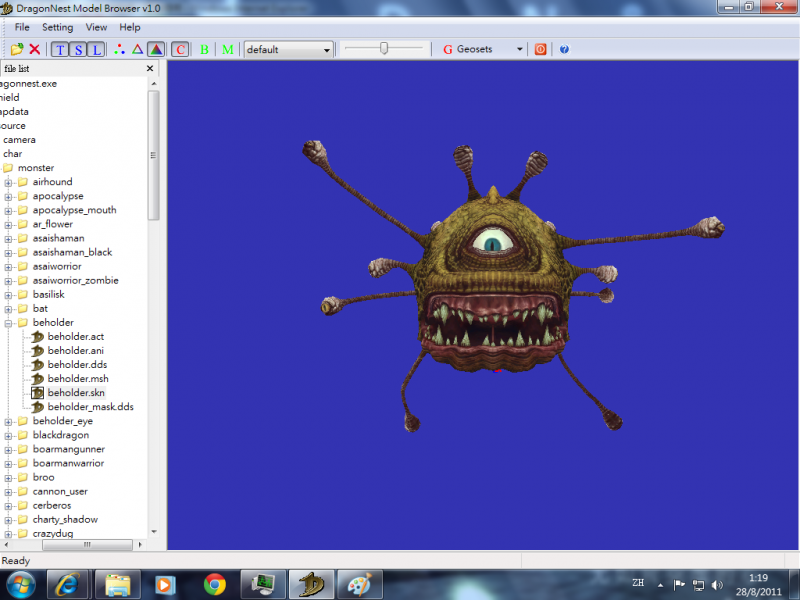
Task: Open the Setting menu
Action: (57, 27)
